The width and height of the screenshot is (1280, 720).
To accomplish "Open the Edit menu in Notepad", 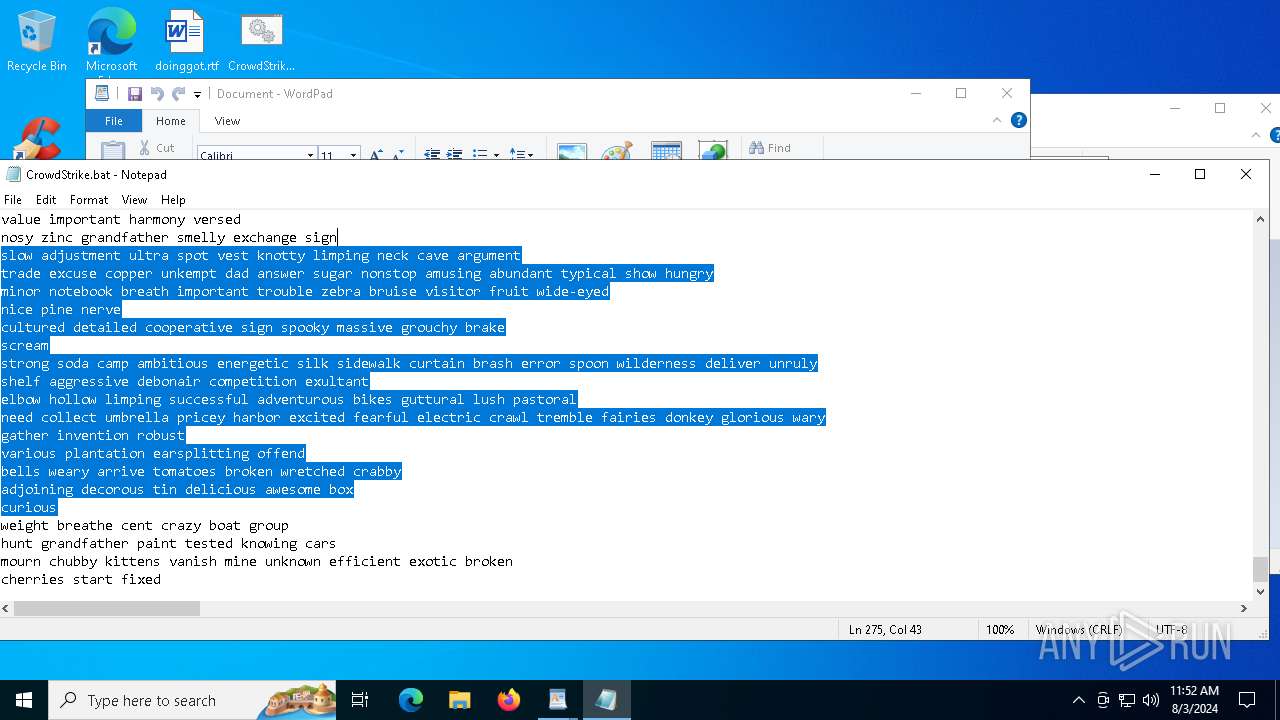I will [46, 200].
